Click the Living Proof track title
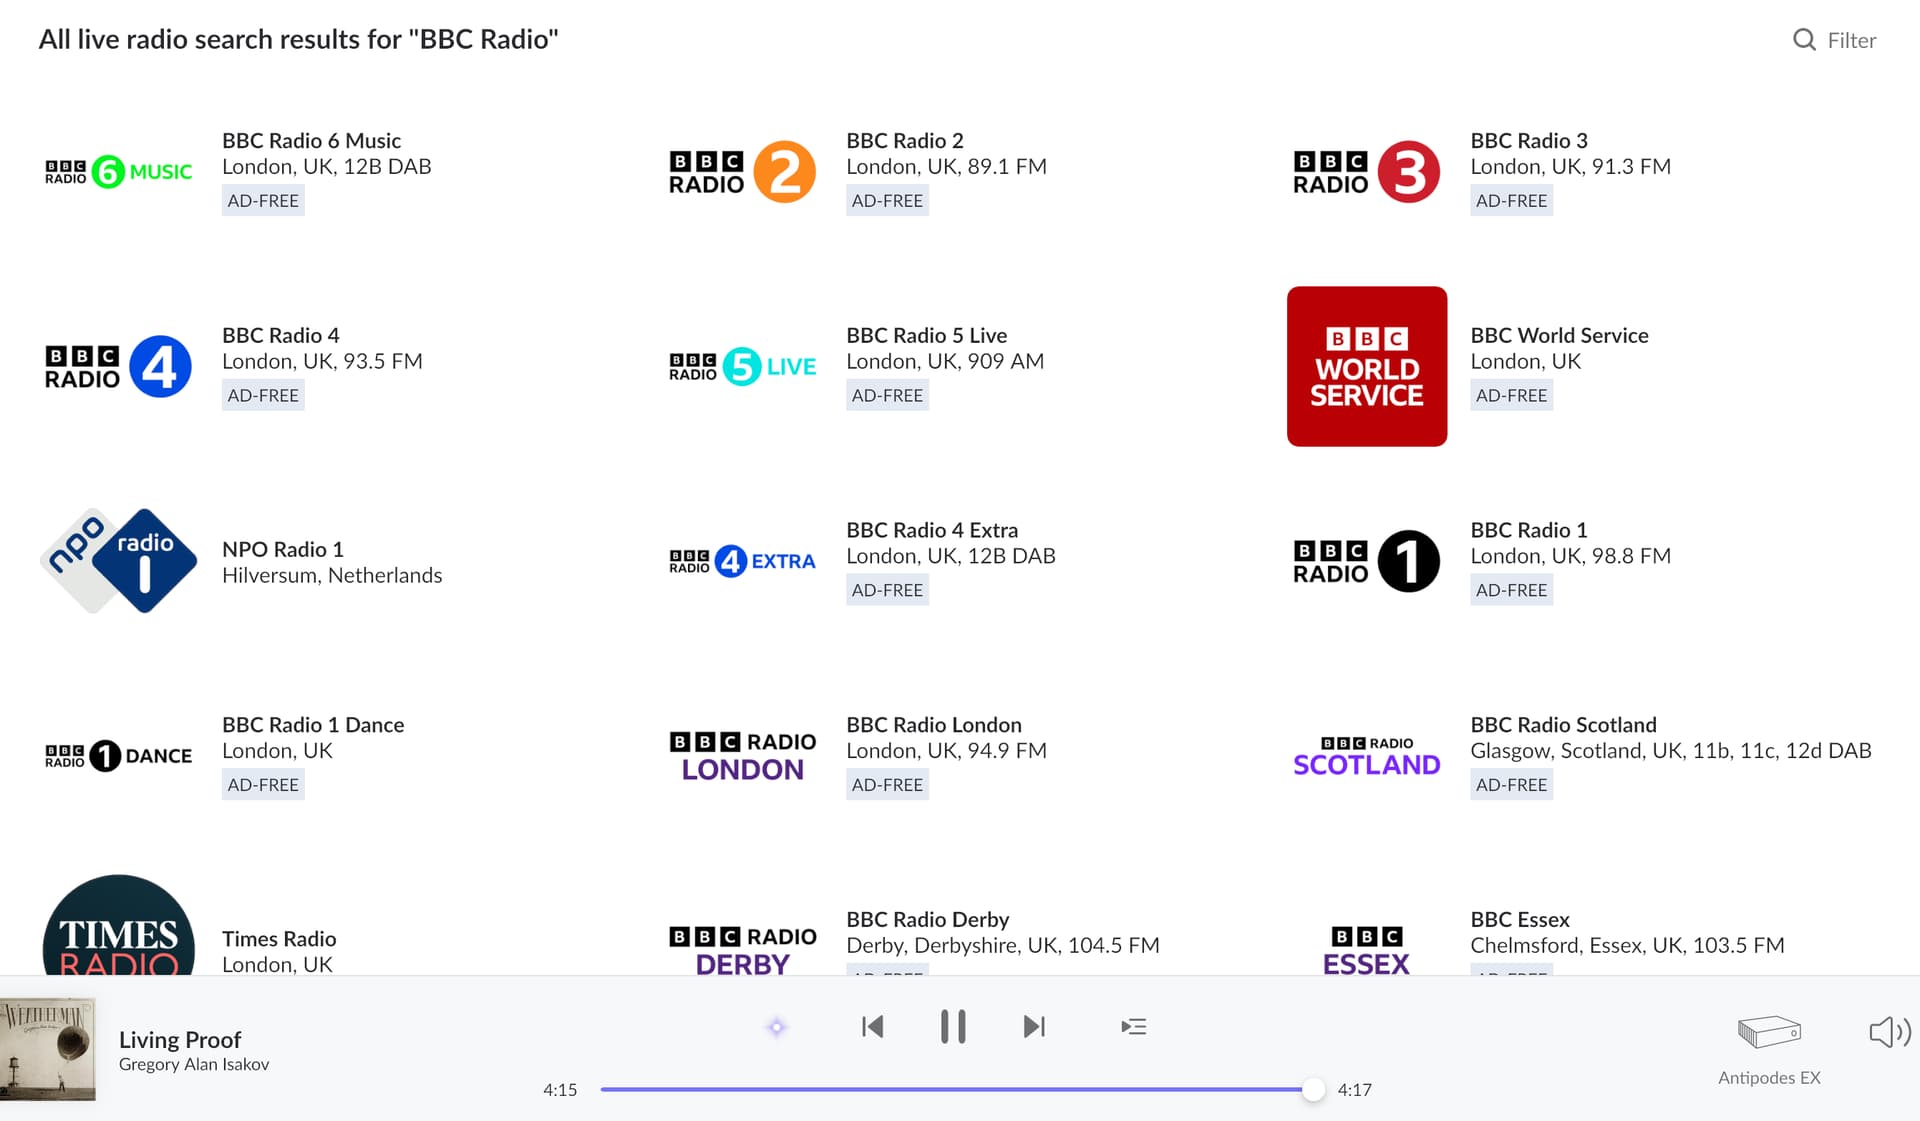Screen dimensions: 1920x1121 click(x=180, y=1040)
